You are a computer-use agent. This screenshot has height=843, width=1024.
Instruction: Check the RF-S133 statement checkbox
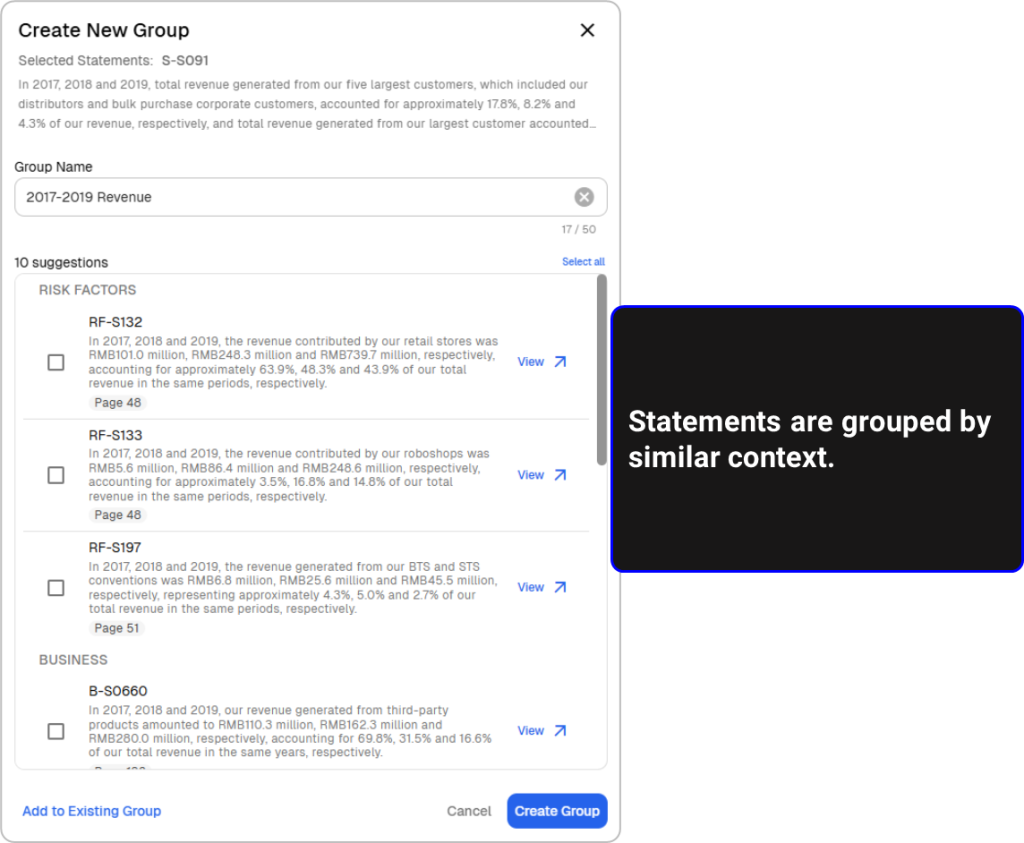[x=56, y=475]
